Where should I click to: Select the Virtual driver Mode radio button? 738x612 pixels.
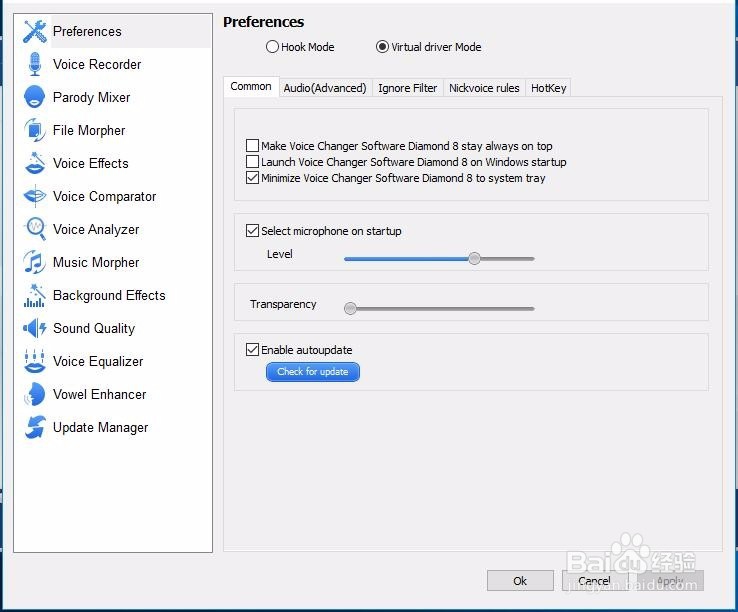(382, 47)
